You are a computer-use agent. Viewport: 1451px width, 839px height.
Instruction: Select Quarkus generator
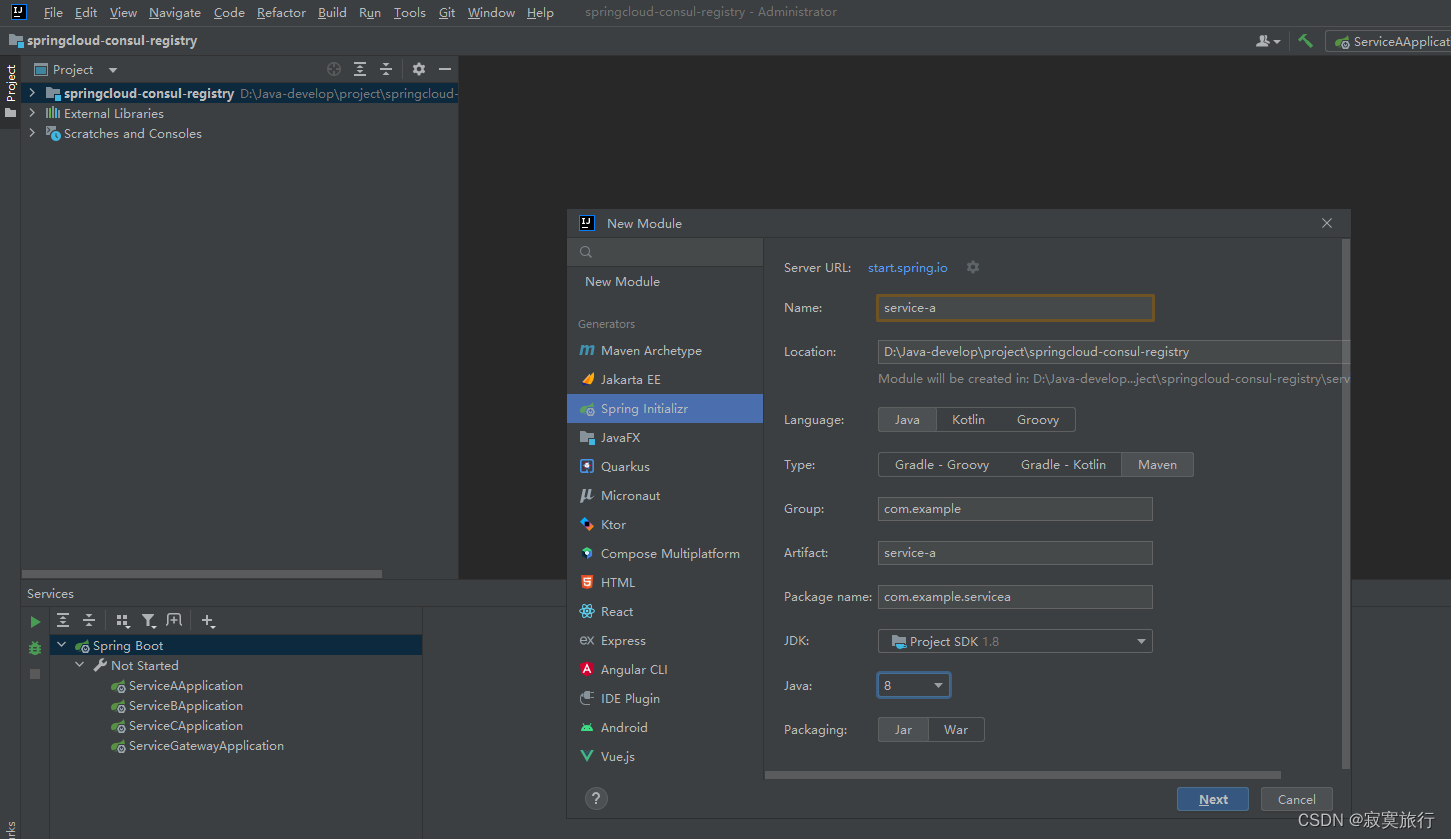tap(664, 467)
